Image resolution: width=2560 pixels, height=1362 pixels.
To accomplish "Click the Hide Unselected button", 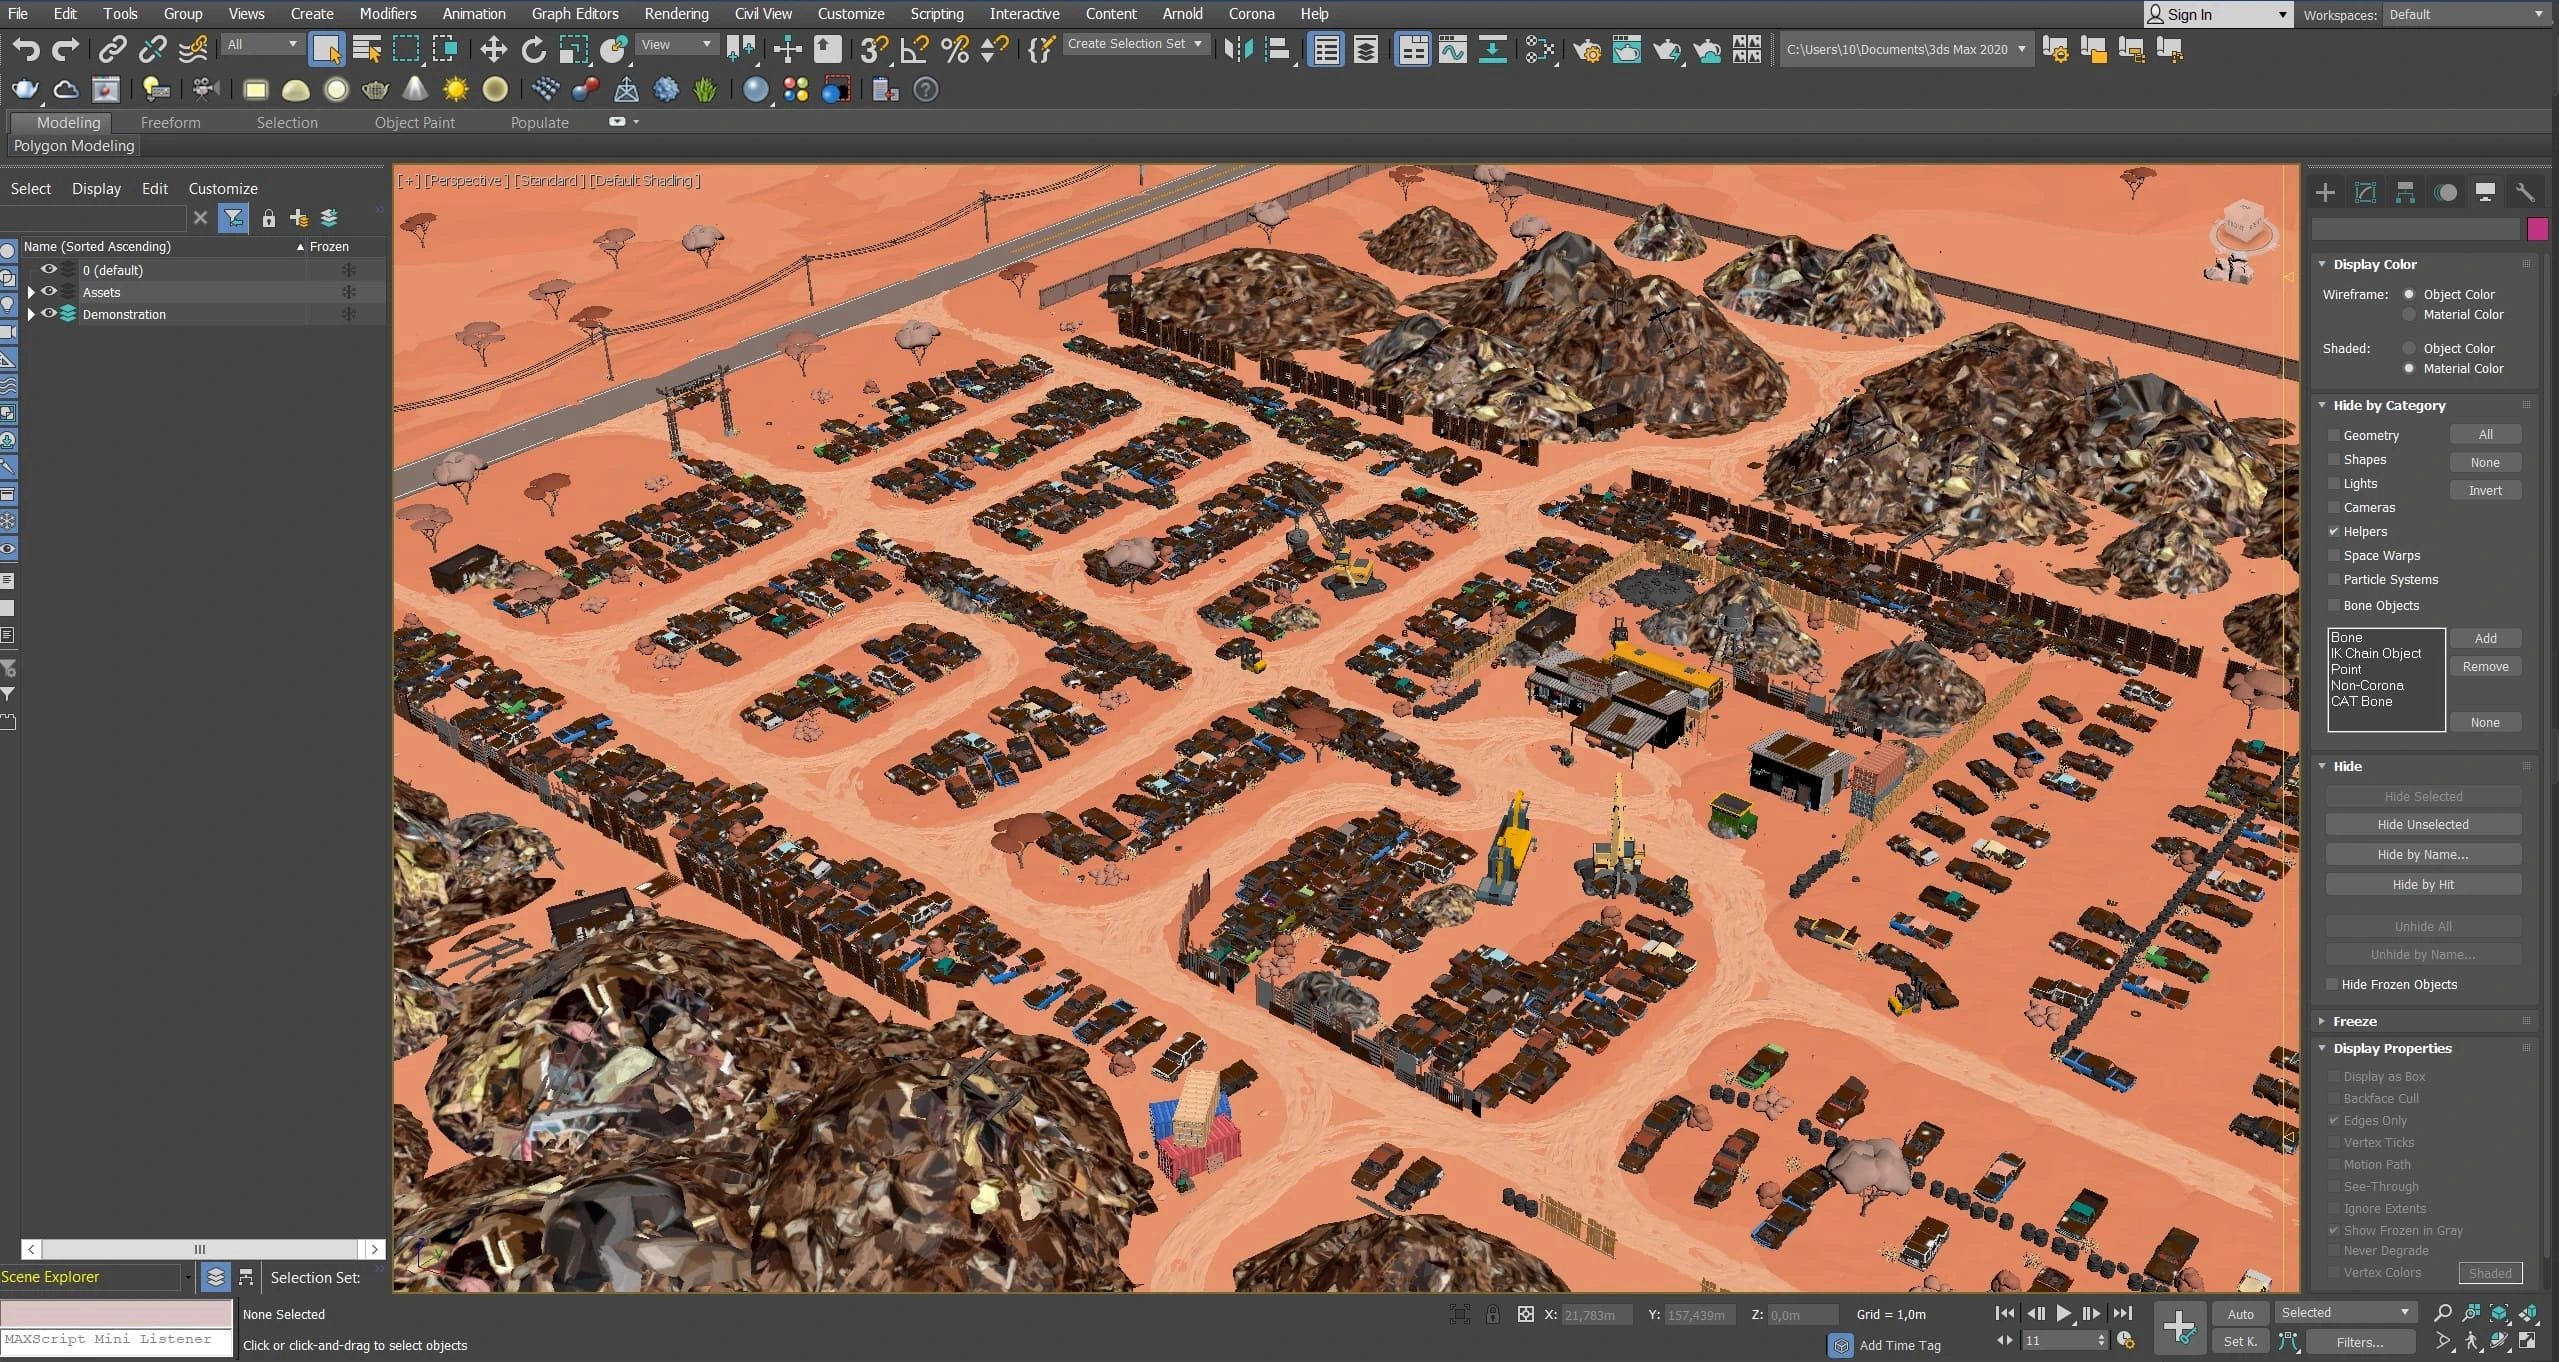I will 2422,824.
